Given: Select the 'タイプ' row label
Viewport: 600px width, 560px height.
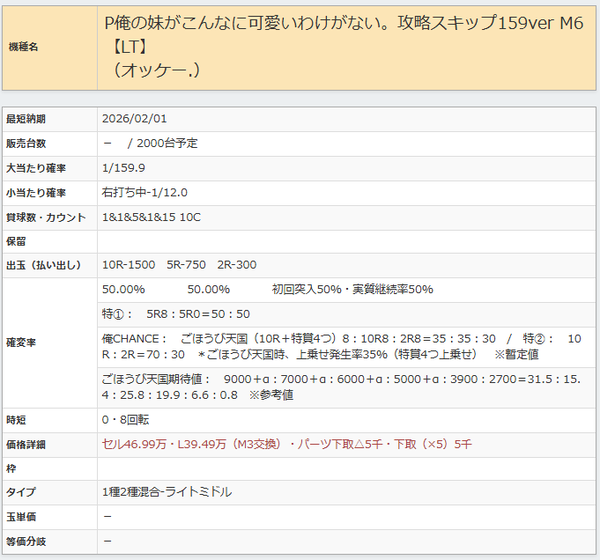Looking at the screenshot, I should click(21, 492).
